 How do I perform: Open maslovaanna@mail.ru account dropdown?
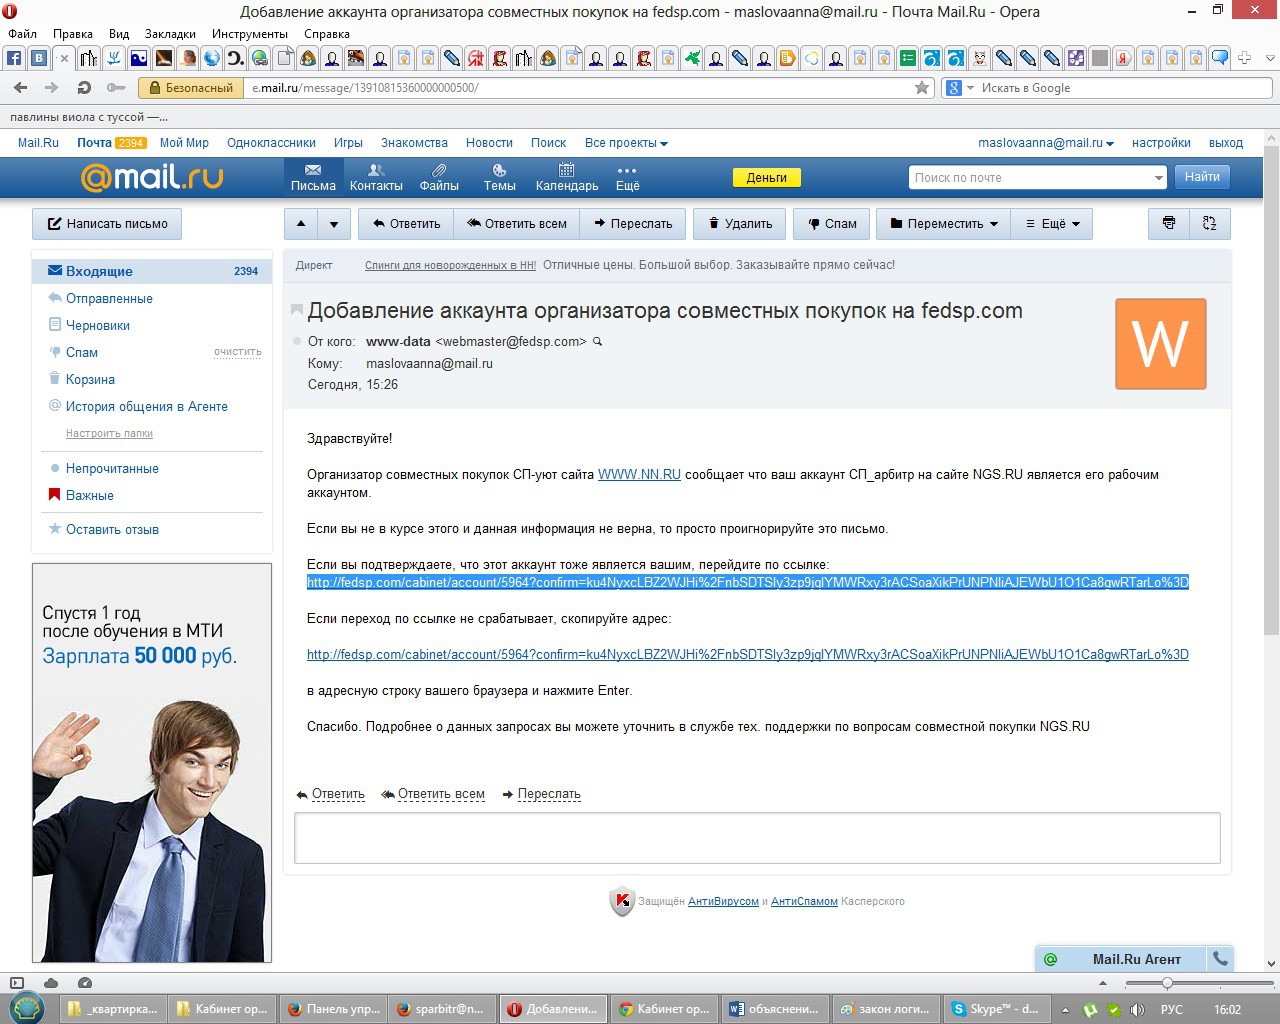[x=1045, y=143]
